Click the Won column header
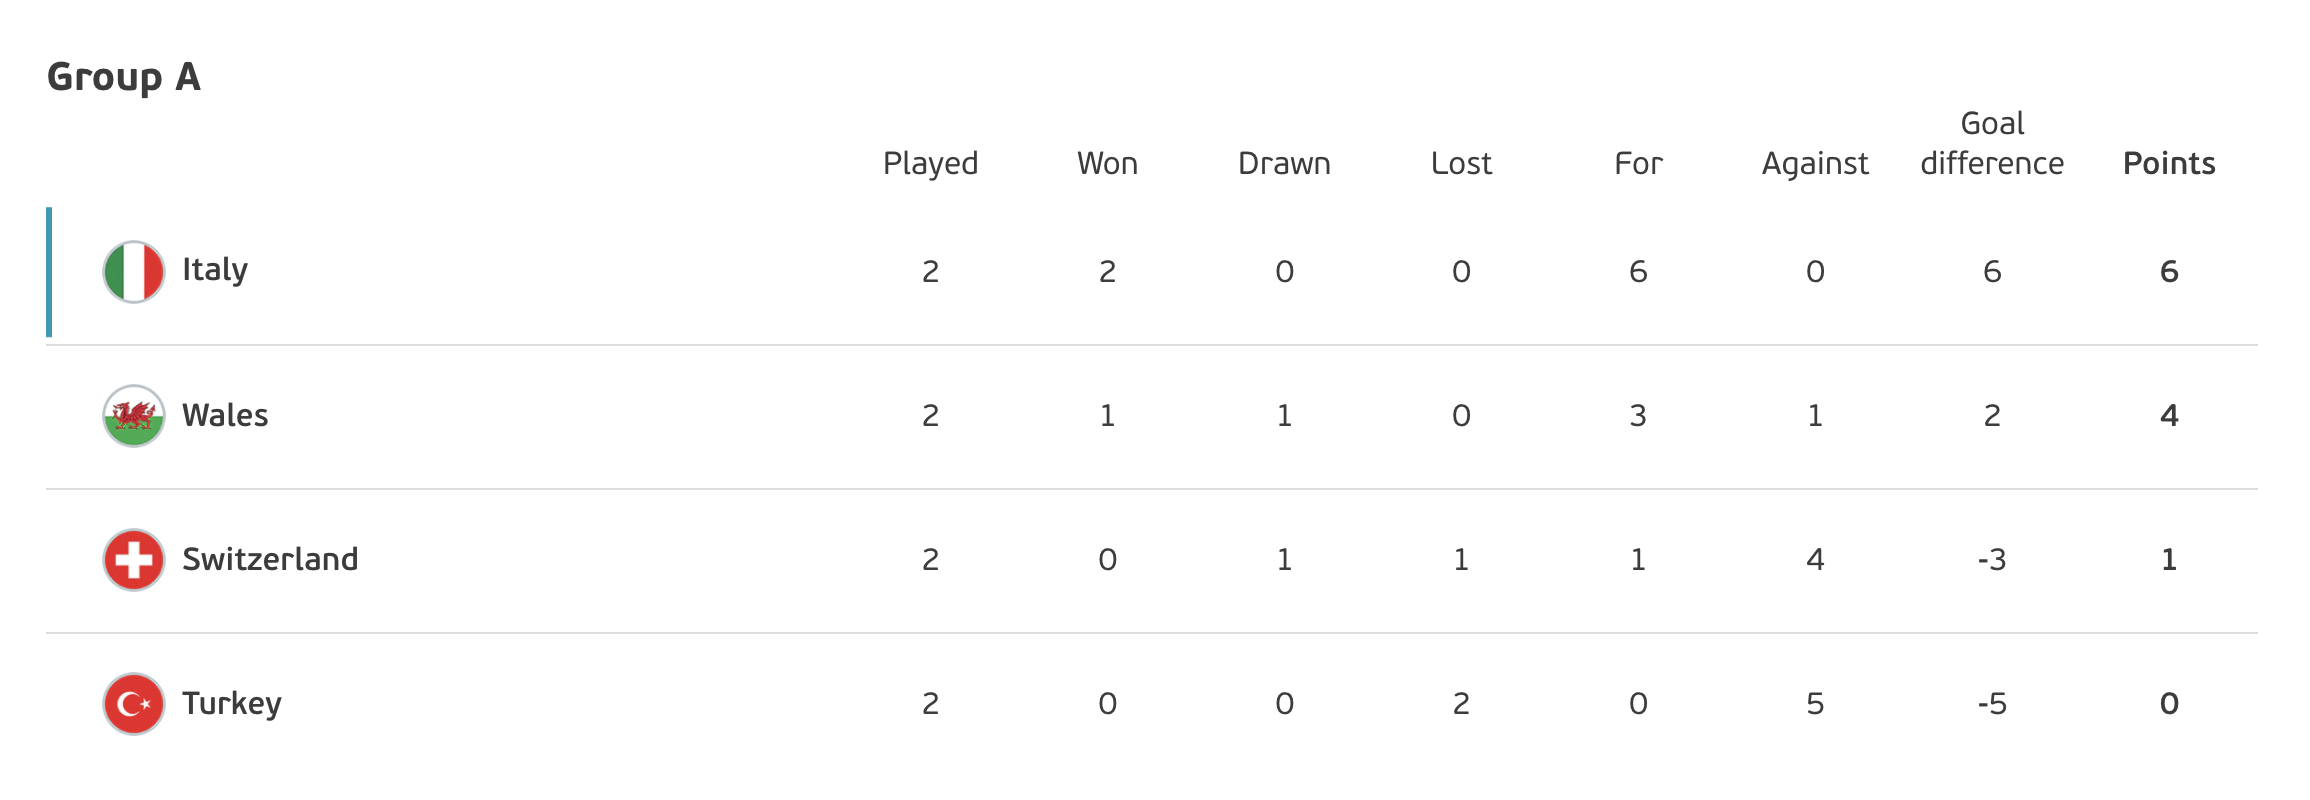The width and height of the screenshot is (2310, 800). coord(1107,163)
